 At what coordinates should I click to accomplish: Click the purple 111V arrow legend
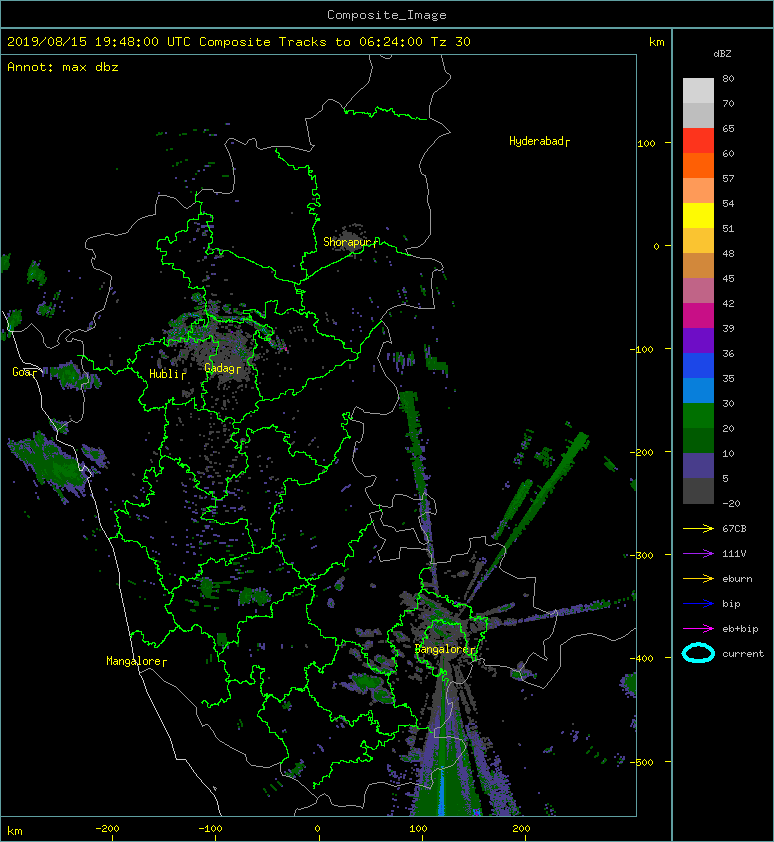coord(698,554)
